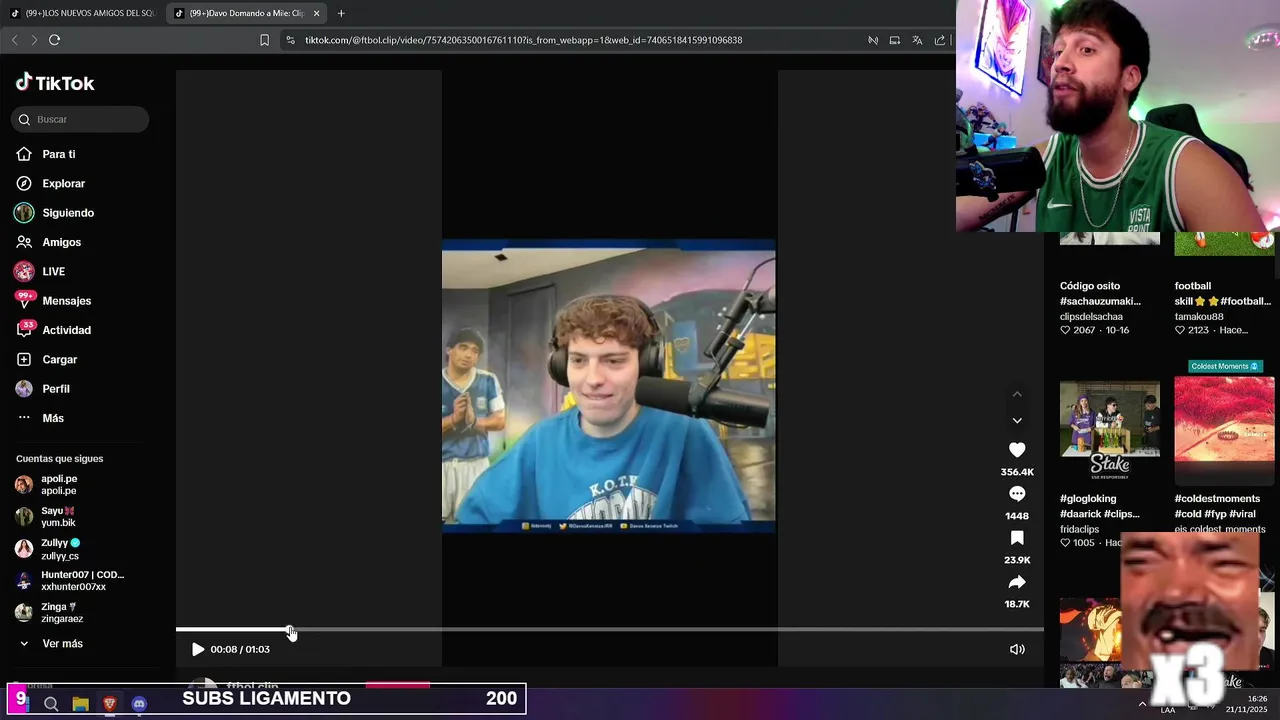Viewport: 1280px width, 720px height.
Task: Reload the page in the browser
Action: coord(54,40)
